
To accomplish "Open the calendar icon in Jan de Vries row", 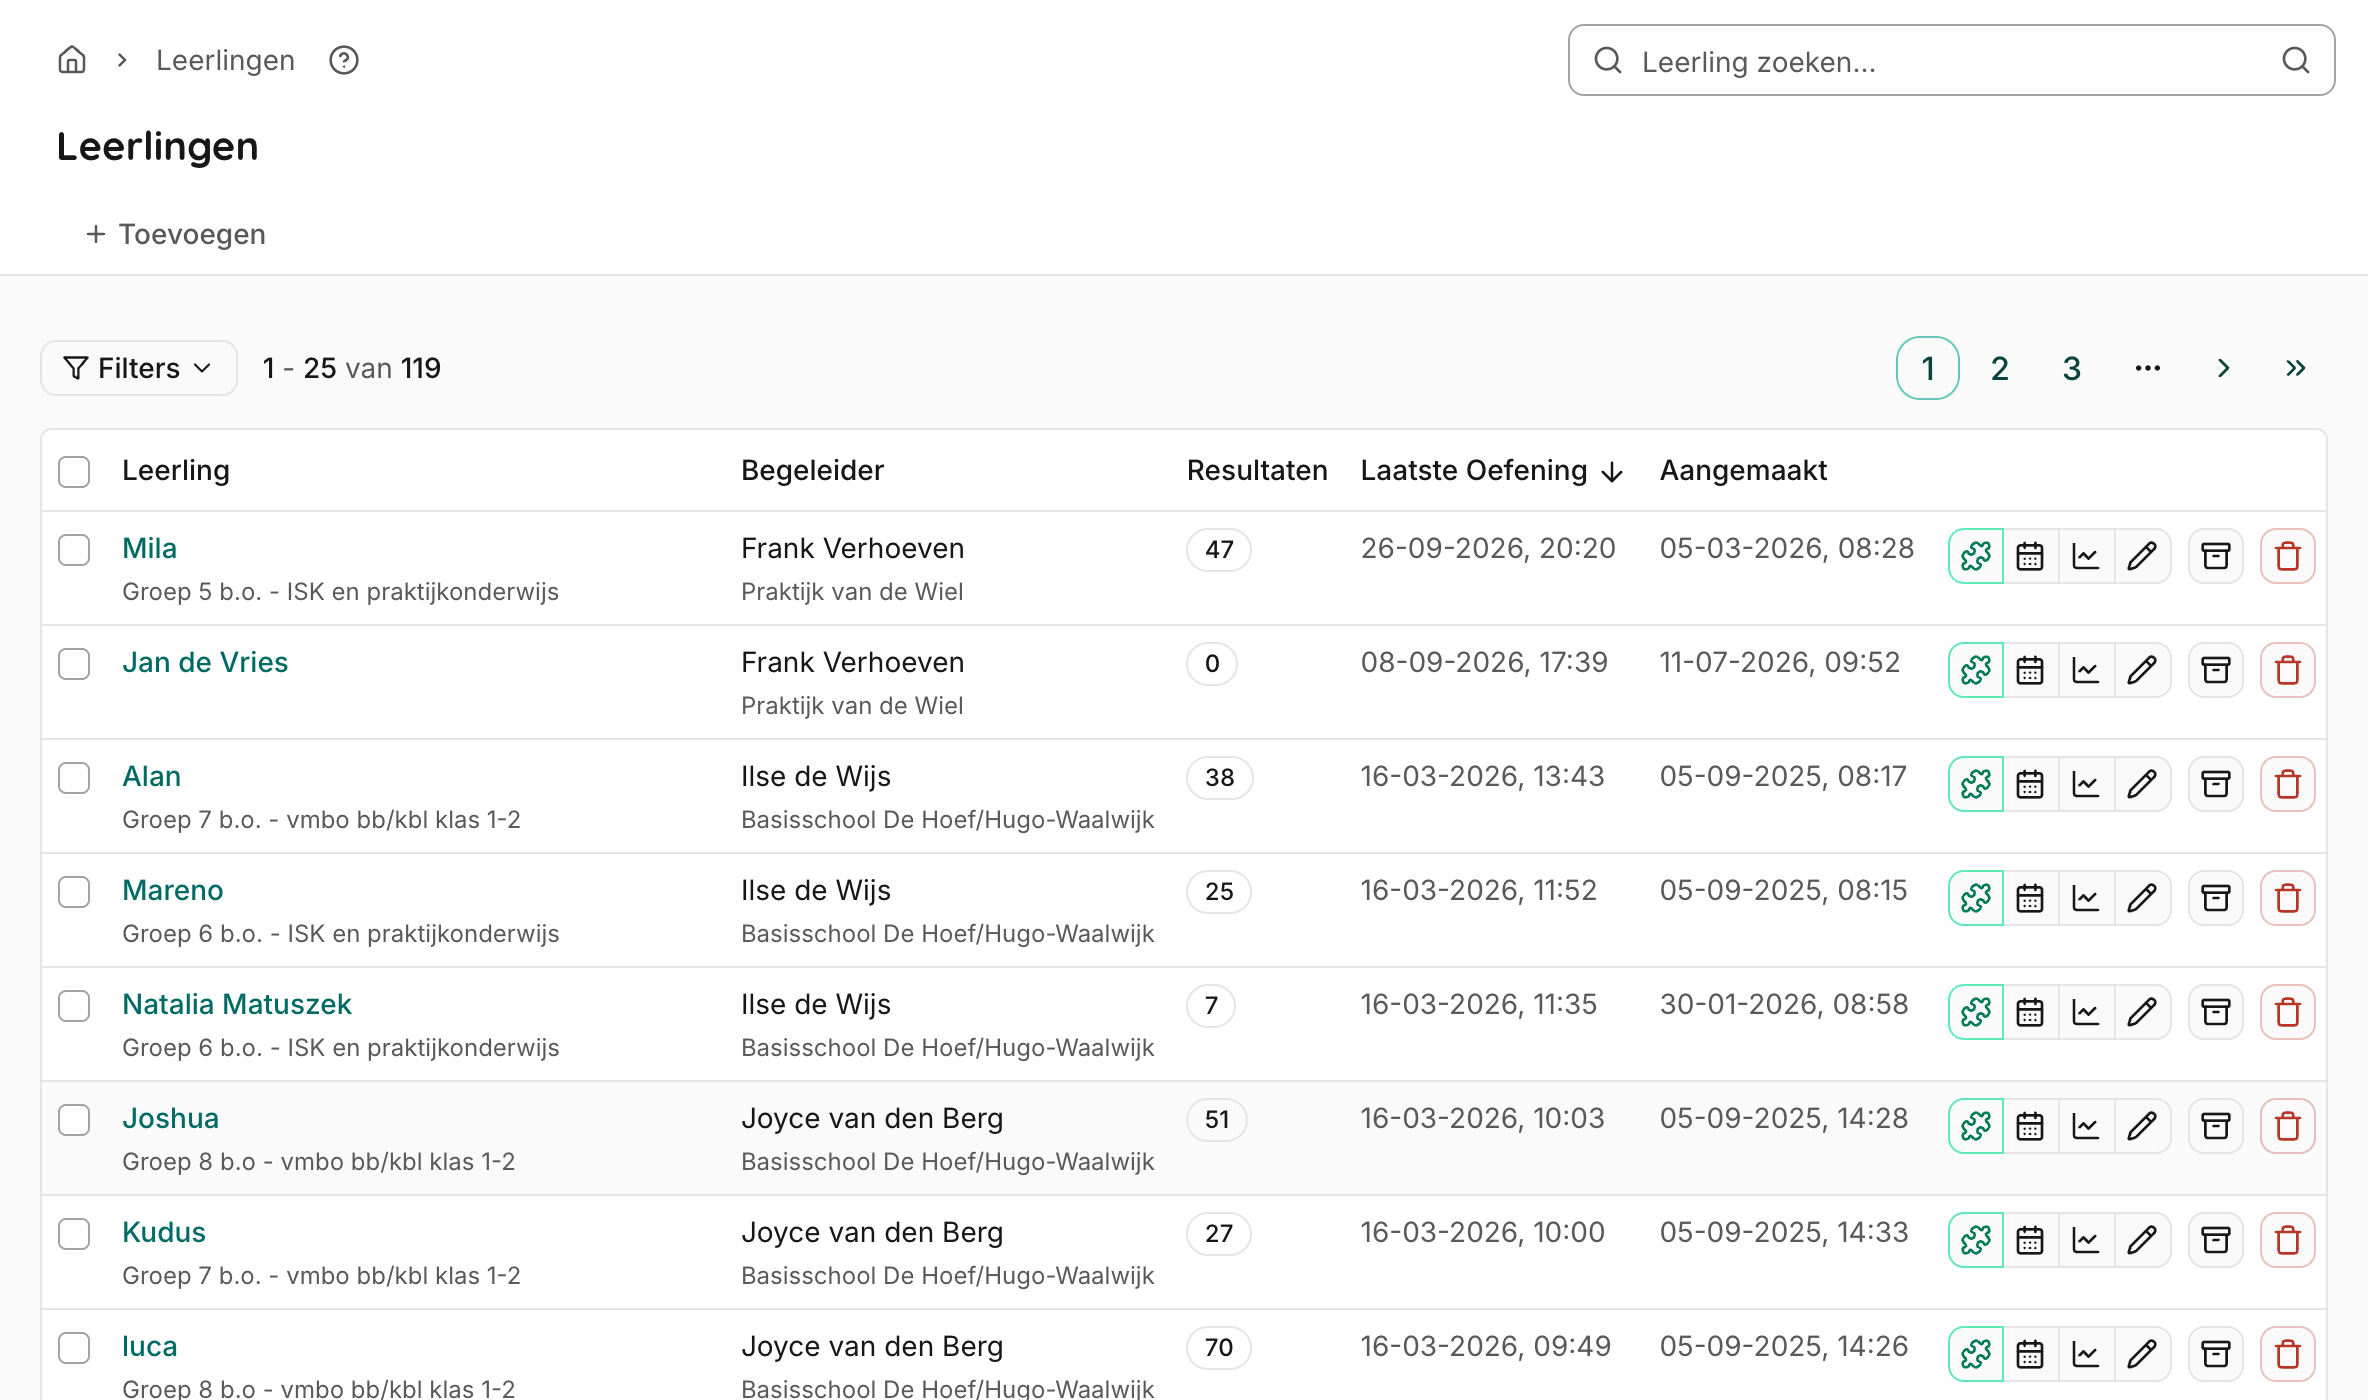I will 2030,670.
